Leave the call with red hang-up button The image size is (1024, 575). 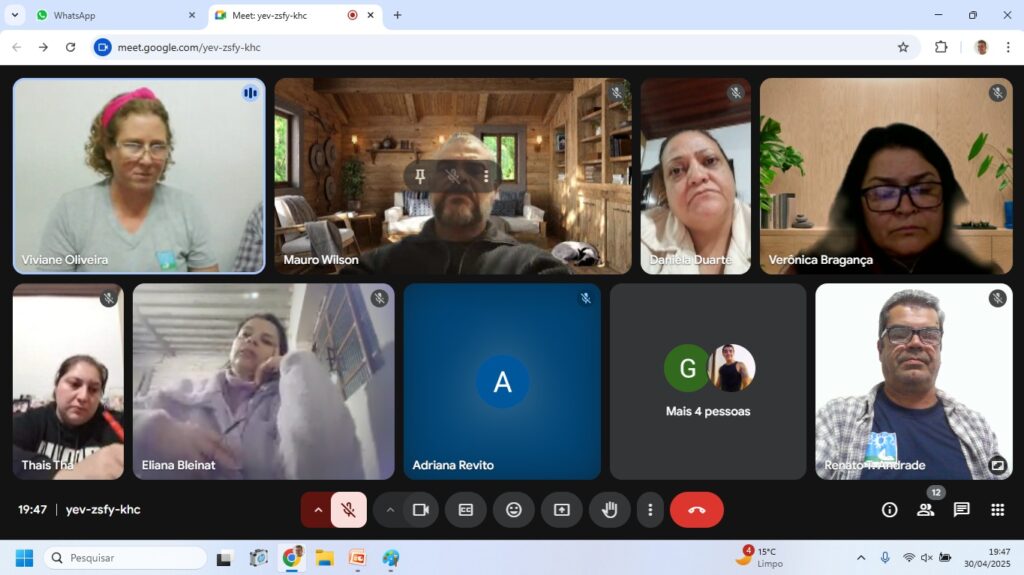tap(696, 510)
